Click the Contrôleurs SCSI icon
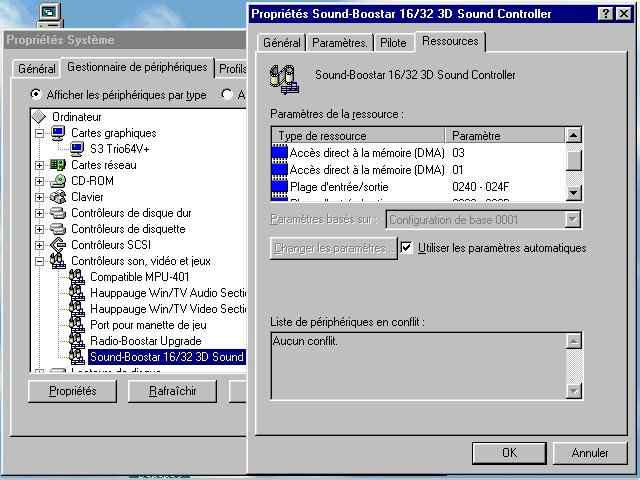The height and width of the screenshot is (480, 640). 58,245
